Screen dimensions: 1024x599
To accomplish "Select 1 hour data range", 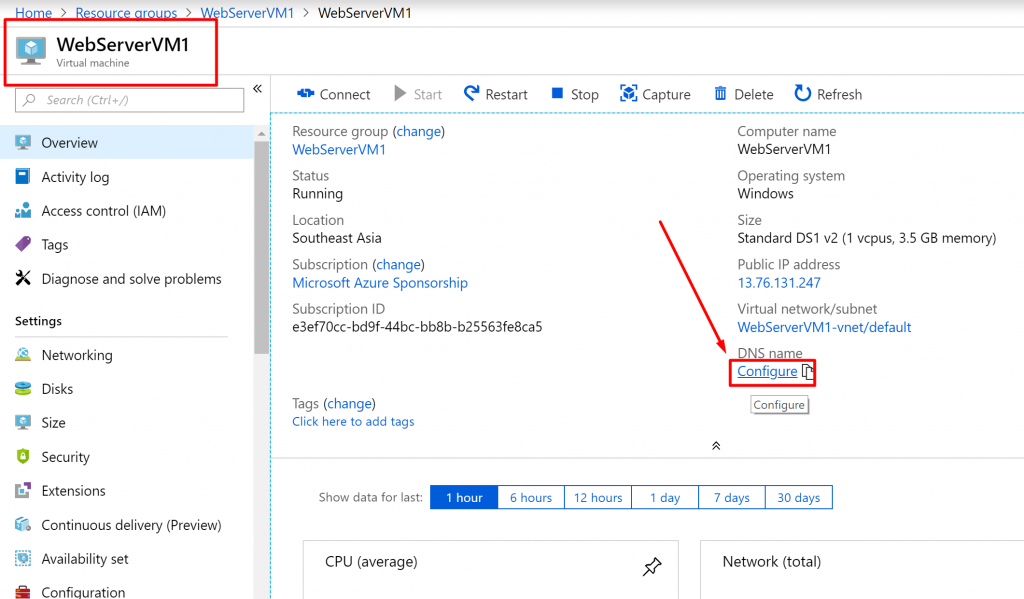I will click(x=464, y=498).
